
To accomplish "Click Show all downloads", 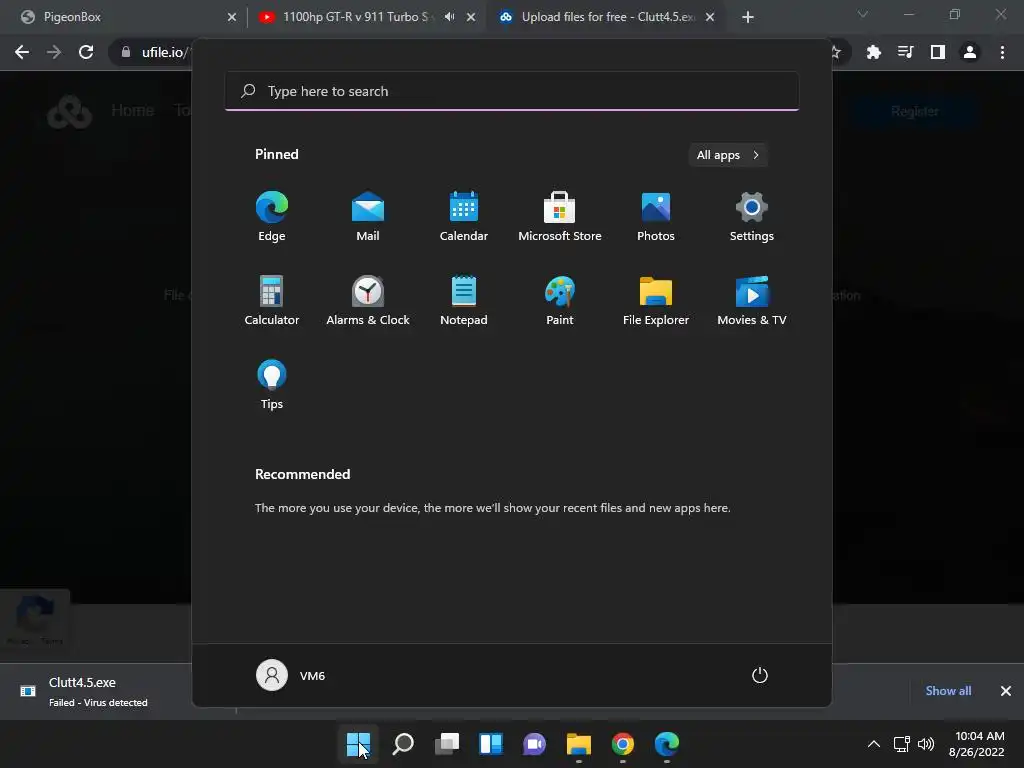I will pyautogui.click(x=948, y=691).
